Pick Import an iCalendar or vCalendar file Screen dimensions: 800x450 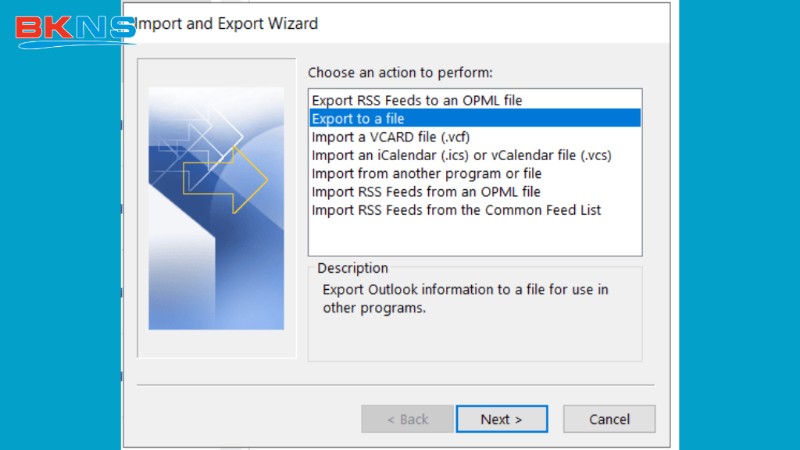460,155
